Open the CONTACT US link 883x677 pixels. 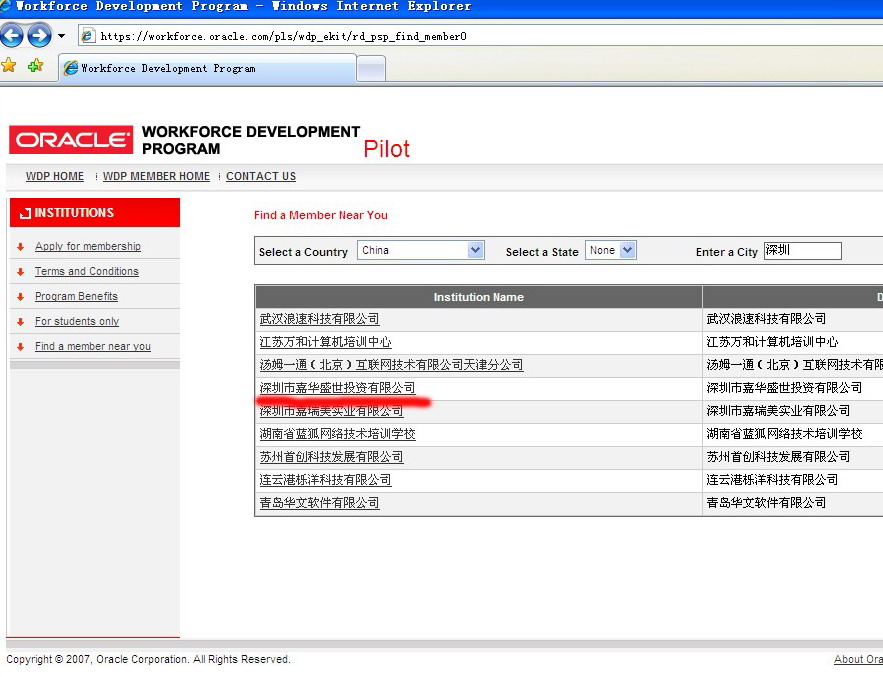click(x=261, y=176)
